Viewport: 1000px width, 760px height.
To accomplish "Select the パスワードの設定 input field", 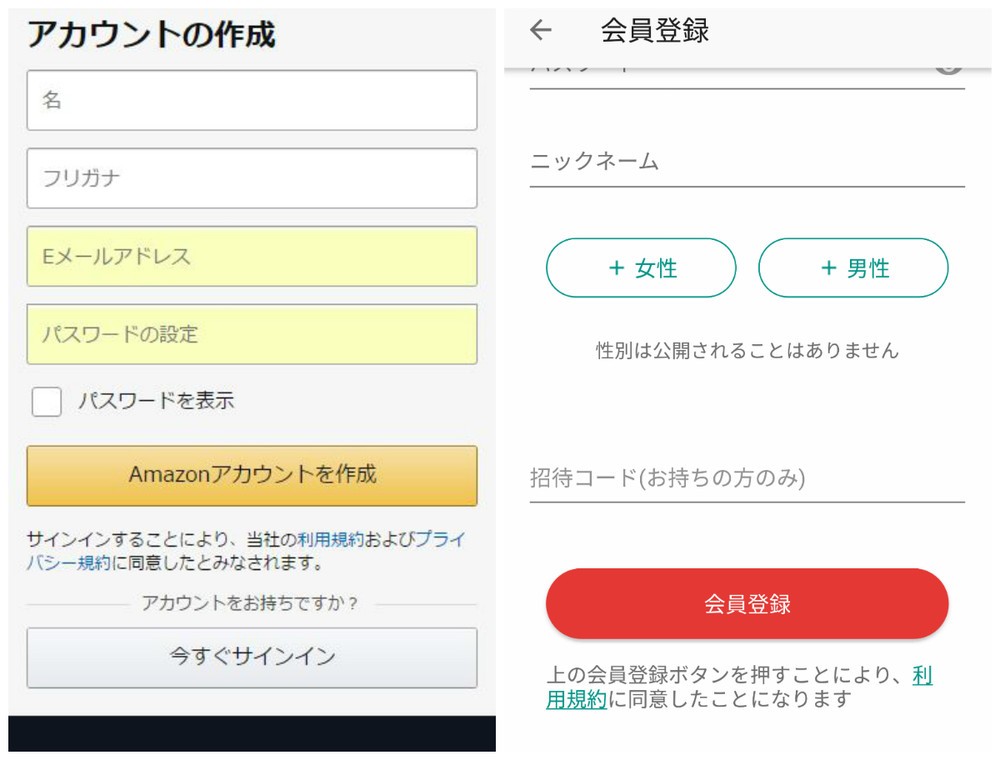I will click(251, 335).
